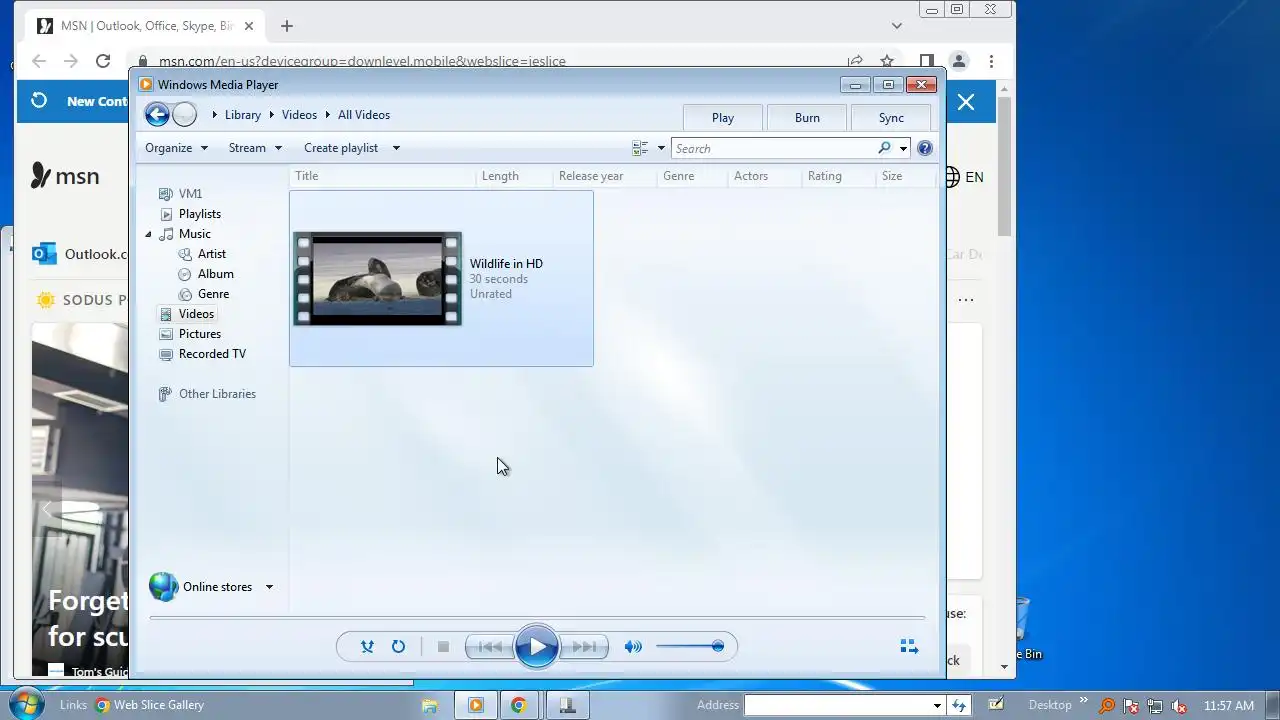Bookmark the page with Chrome star icon
This screenshot has width=1280, height=720.
point(887,61)
